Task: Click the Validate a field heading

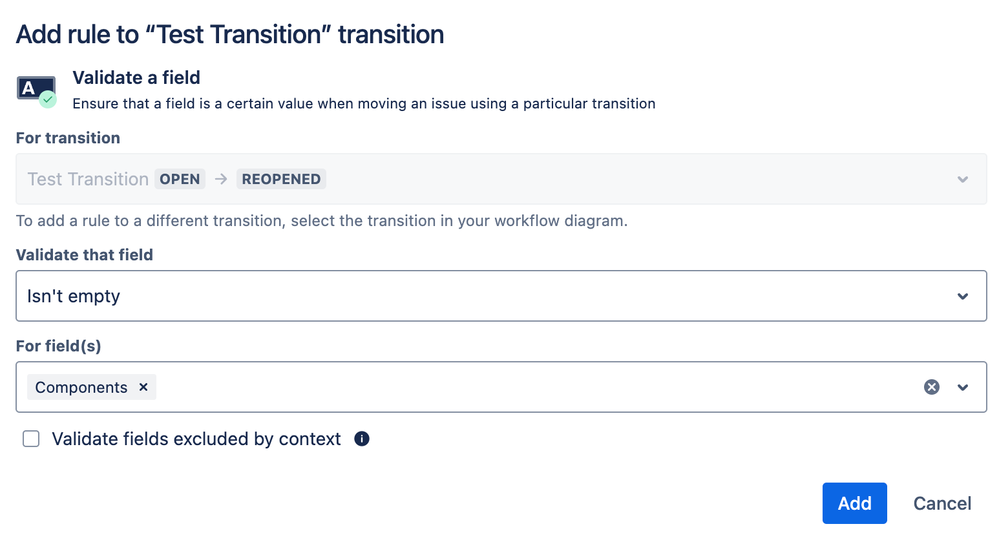Action: 136,78
